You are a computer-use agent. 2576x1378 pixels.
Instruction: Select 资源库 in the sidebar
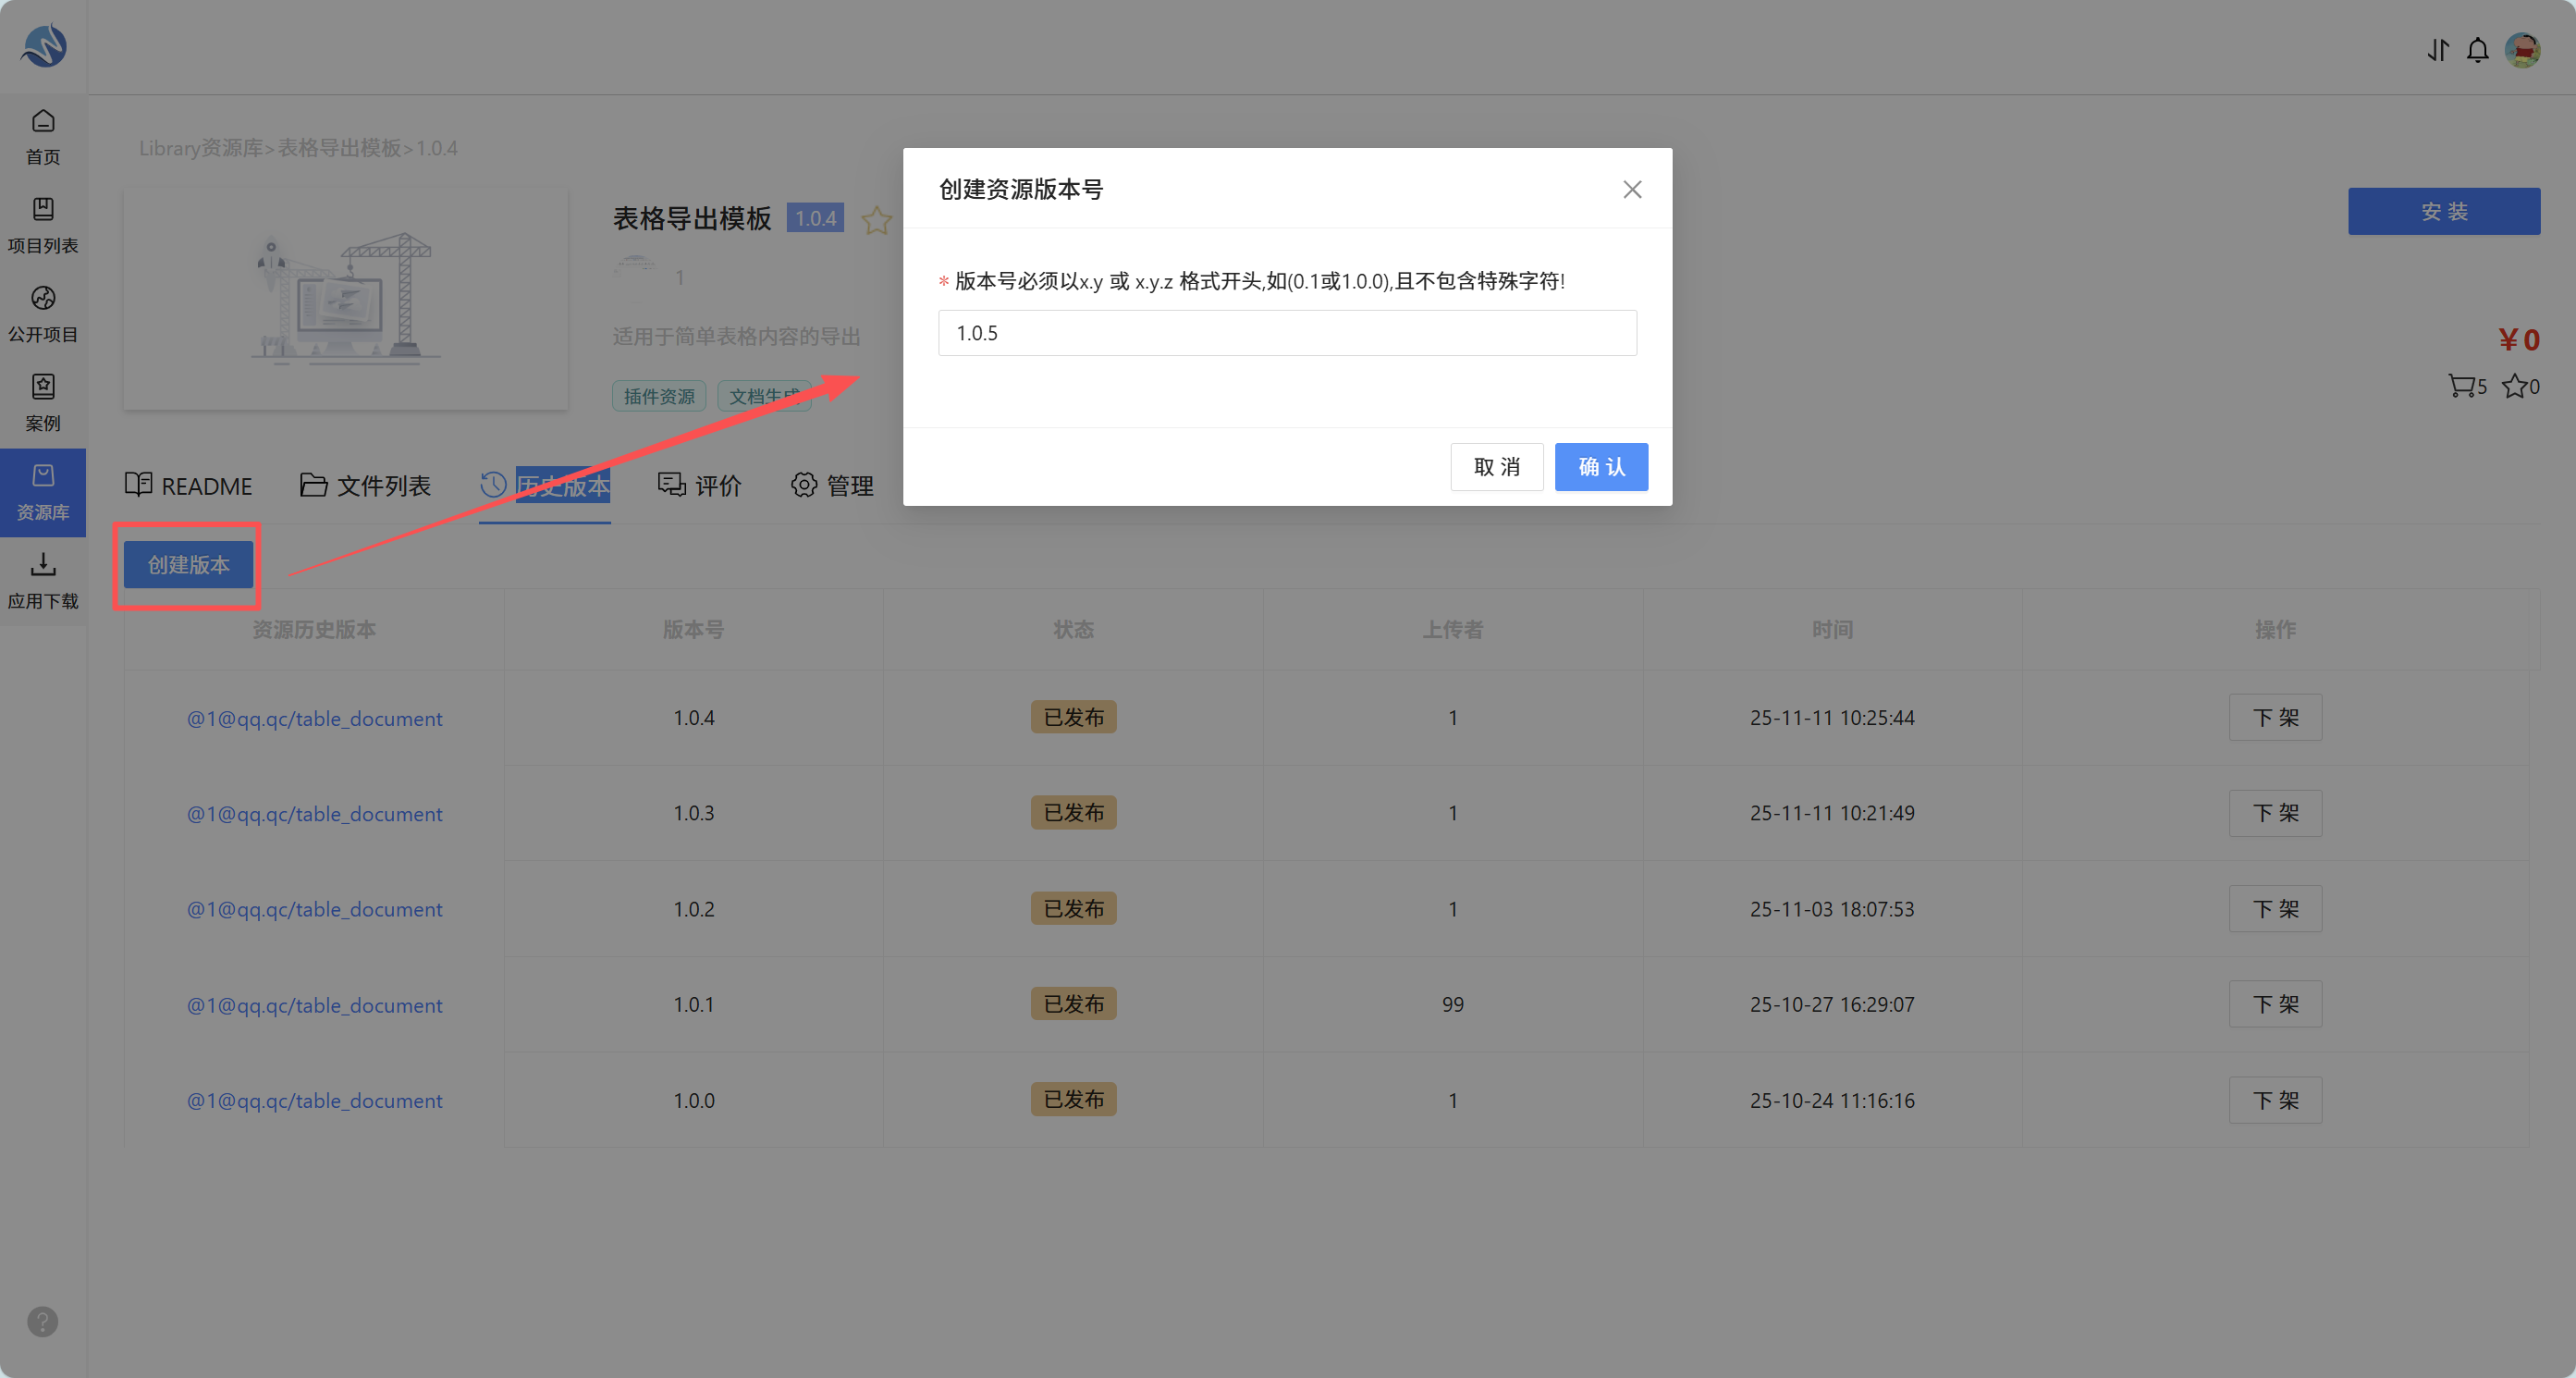[43, 492]
